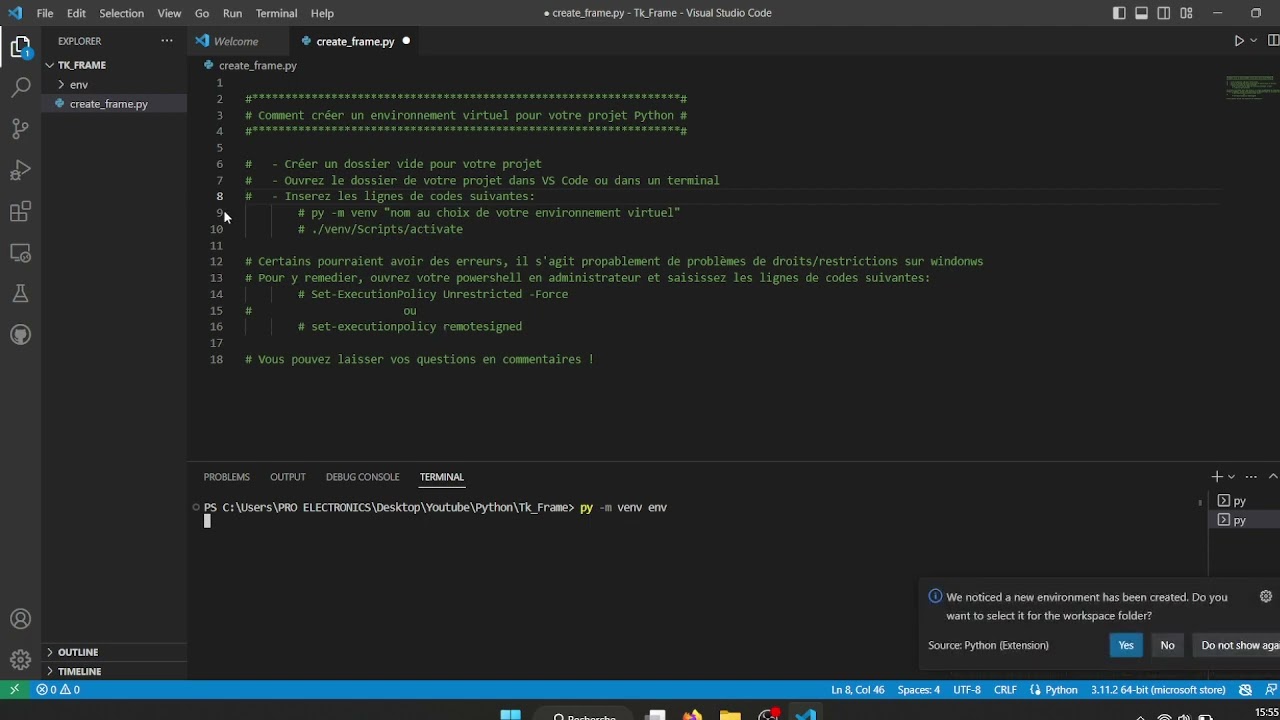Open errors and warnings count in status bar
The width and height of the screenshot is (1280, 720).
click(58, 689)
